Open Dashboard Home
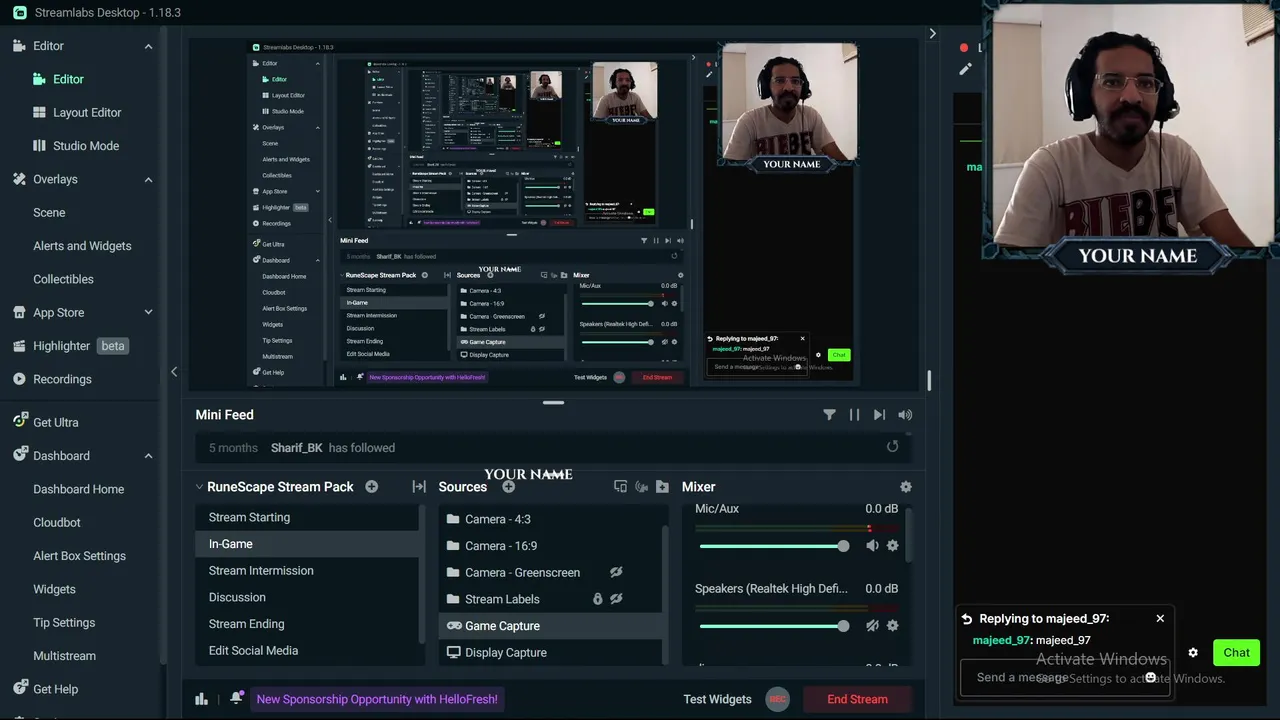Image resolution: width=1280 pixels, height=720 pixels. pos(78,489)
